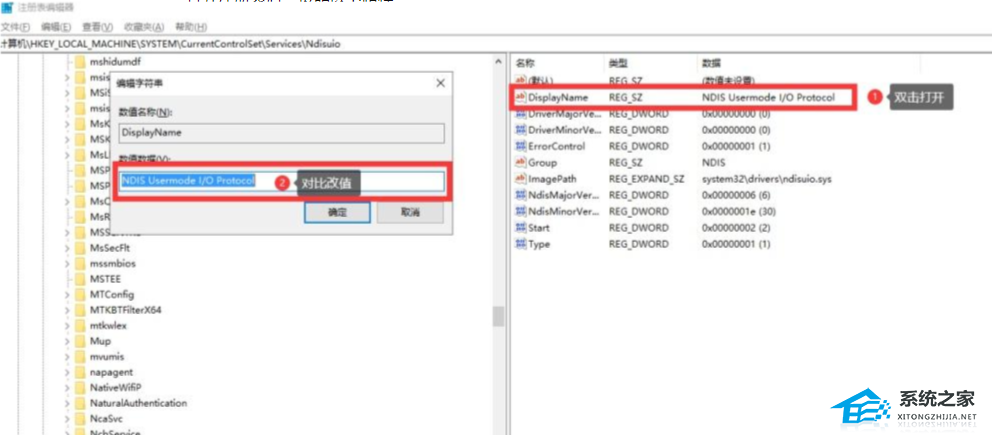Expand the MTConfig tree node

point(67,295)
